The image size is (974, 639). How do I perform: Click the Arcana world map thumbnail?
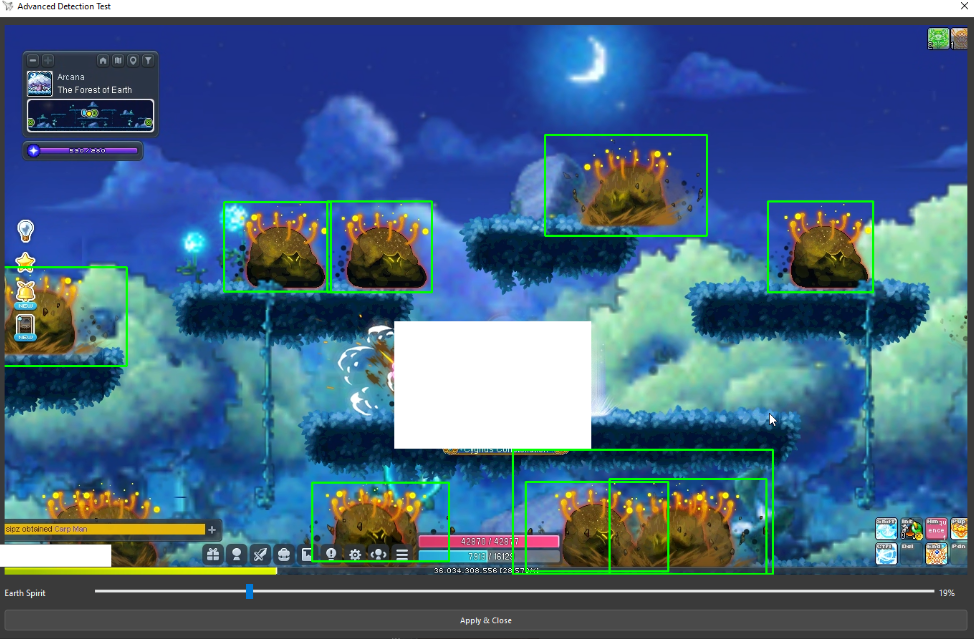(x=40, y=84)
